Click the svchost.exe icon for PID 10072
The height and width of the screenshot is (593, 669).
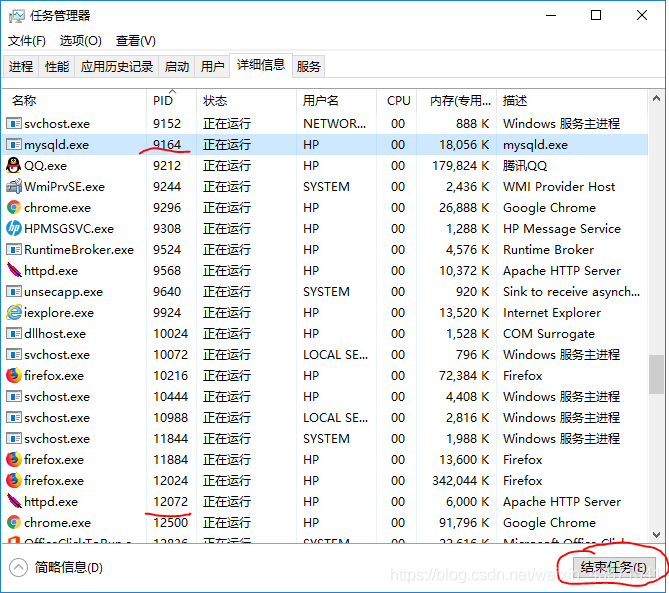[x=14, y=355]
